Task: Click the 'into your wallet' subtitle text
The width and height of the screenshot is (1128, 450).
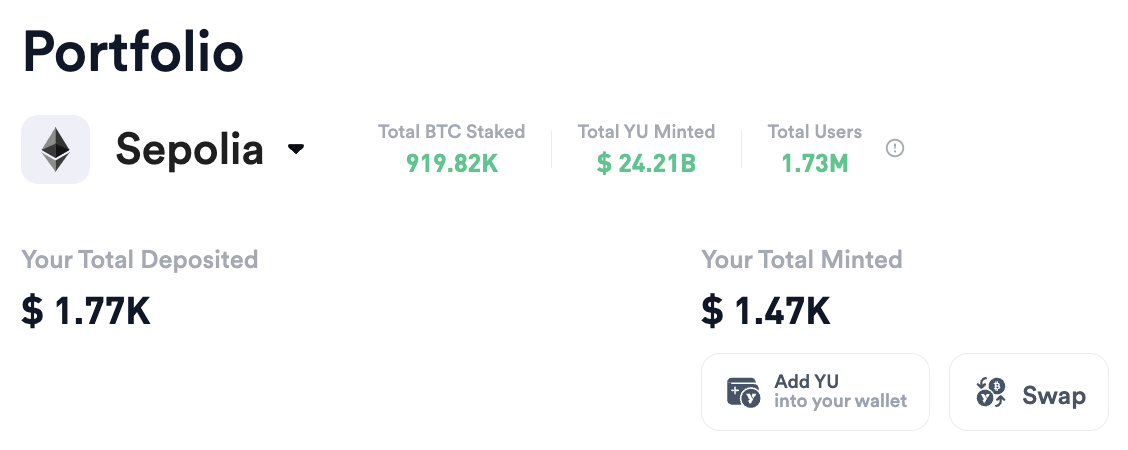Action: [x=840, y=401]
